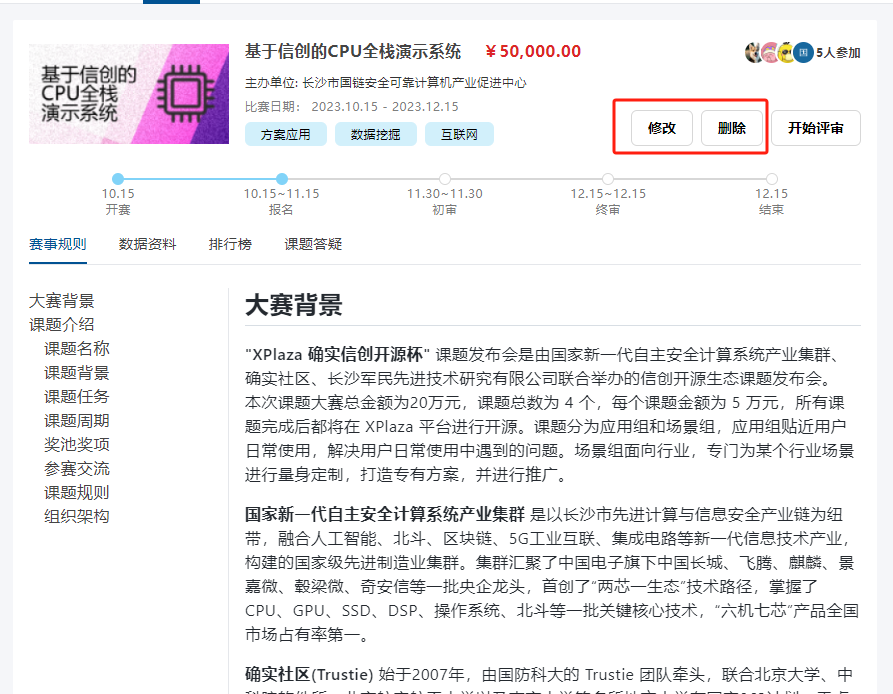Navigate to 奖池奖项 in the sidebar
This screenshot has height=694, width=893.
click(x=77, y=444)
